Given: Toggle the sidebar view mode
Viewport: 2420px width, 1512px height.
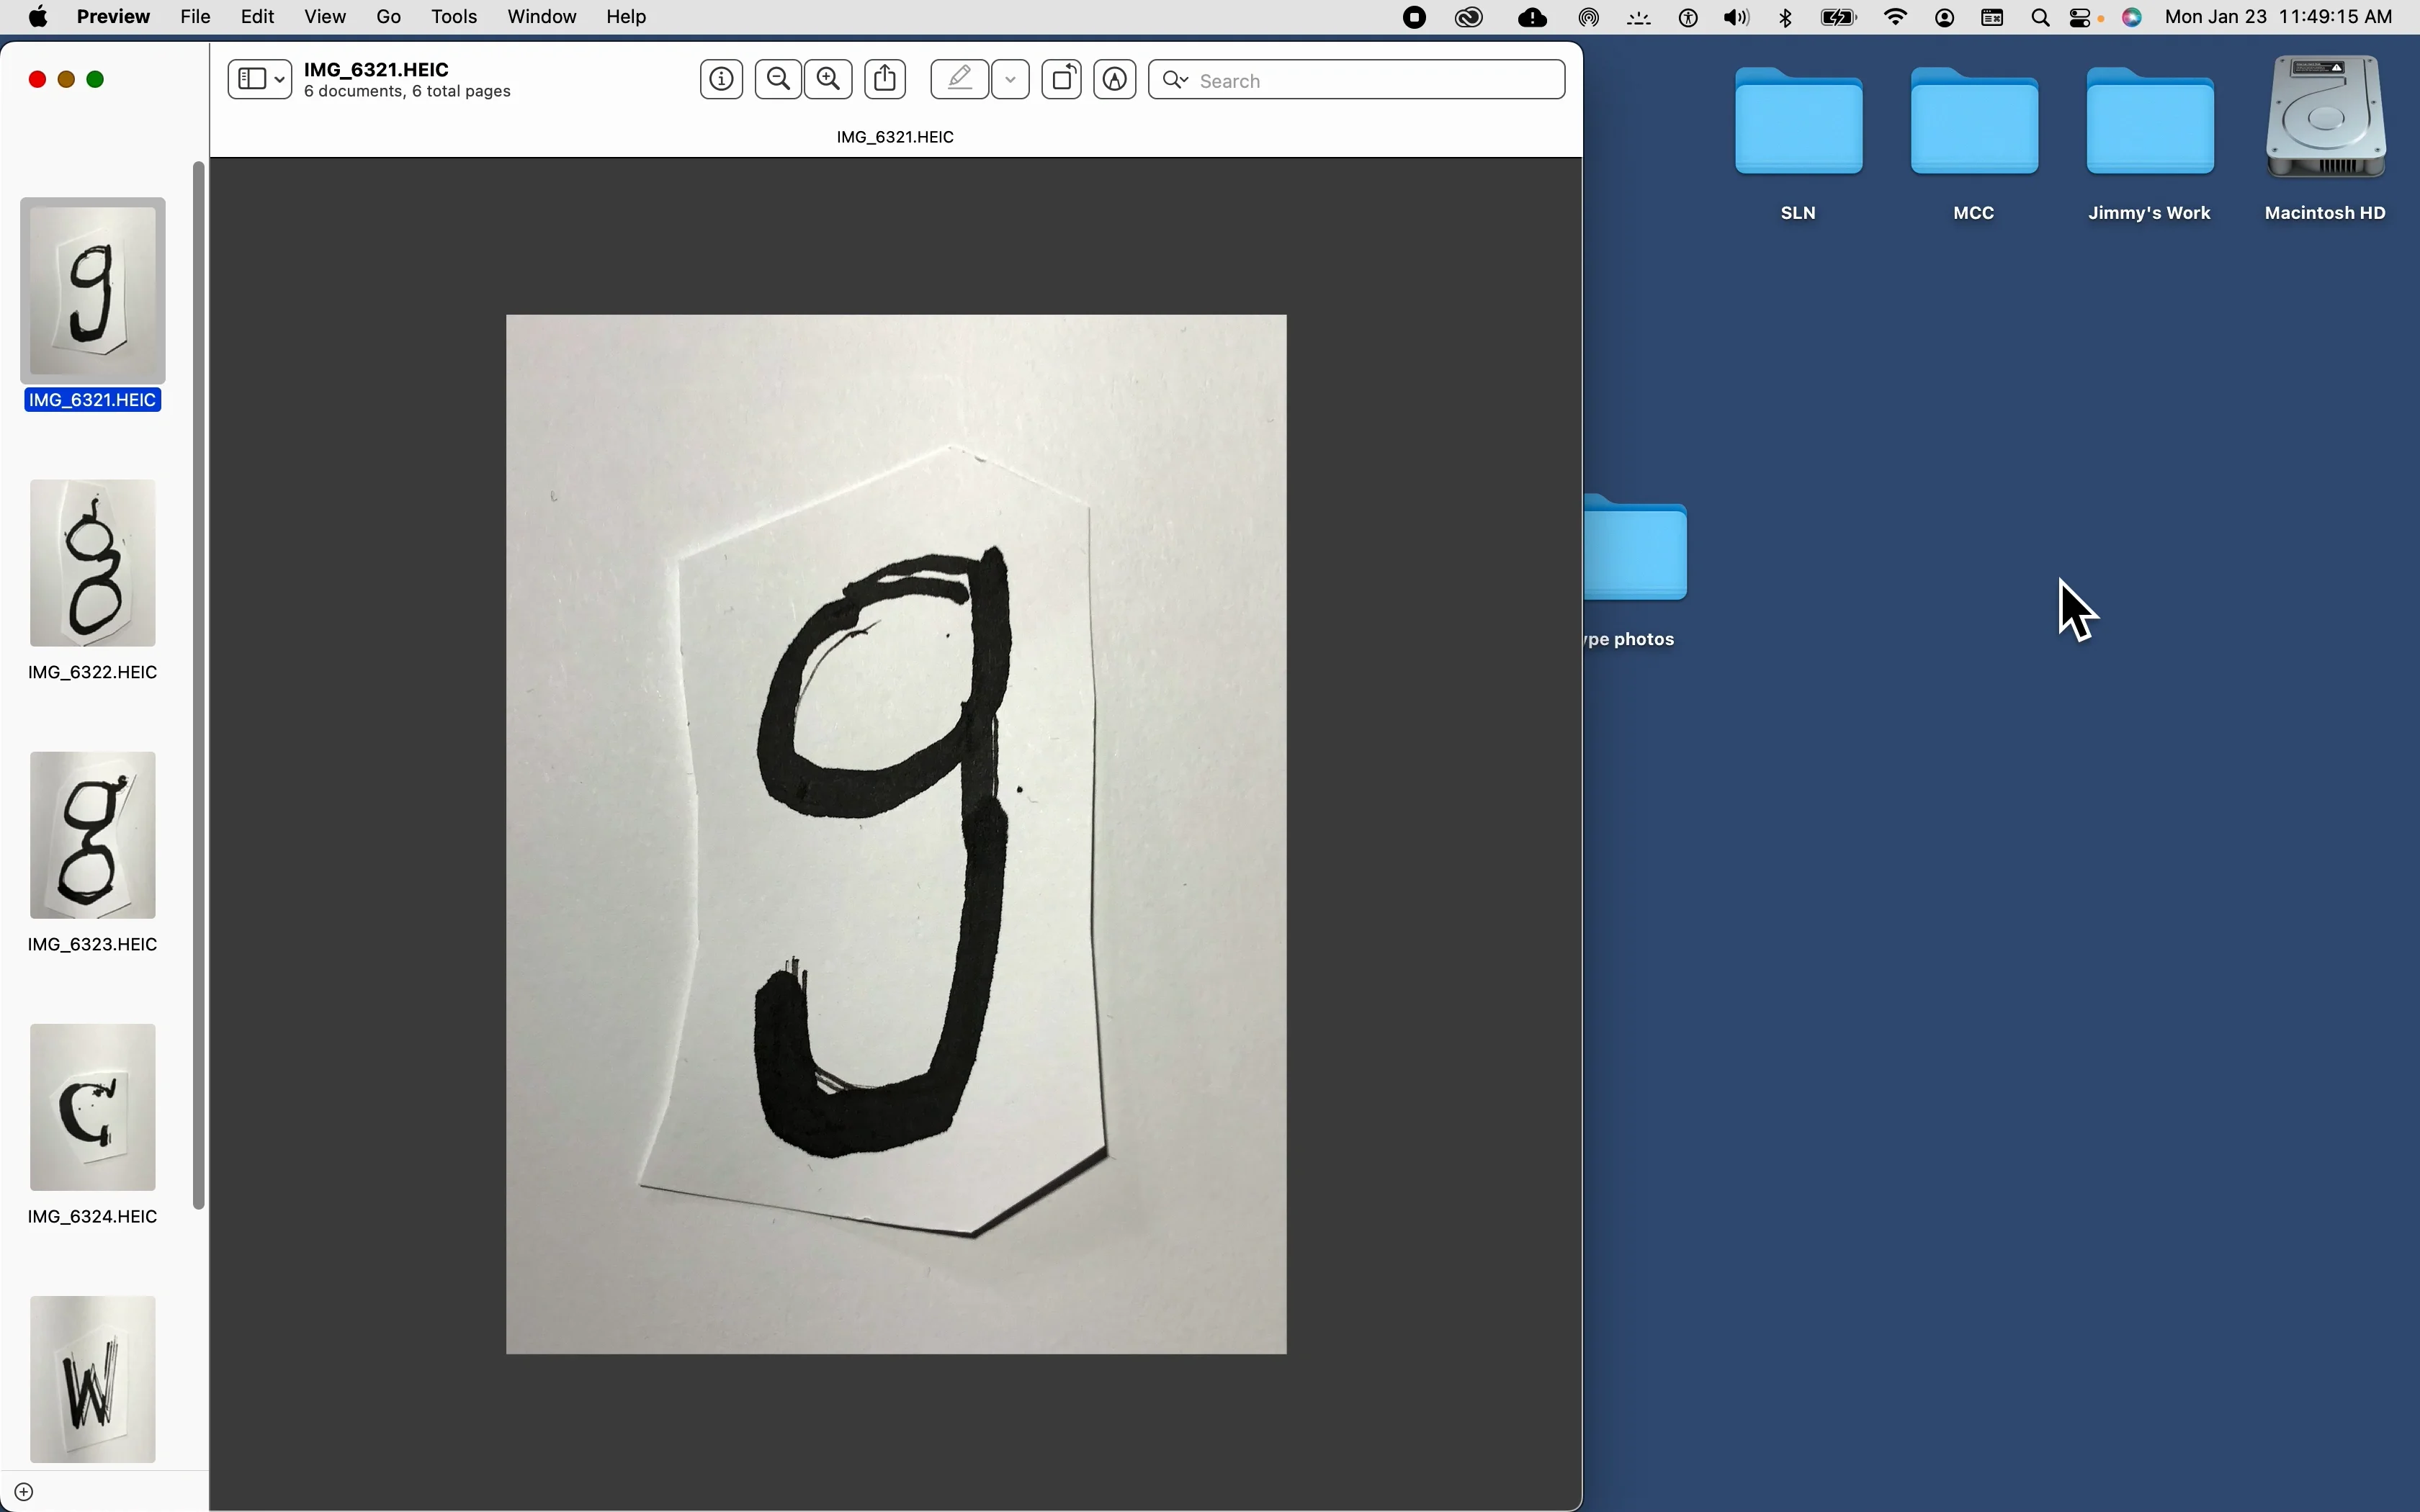Looking at the screenshot, I should click(253, 79).
